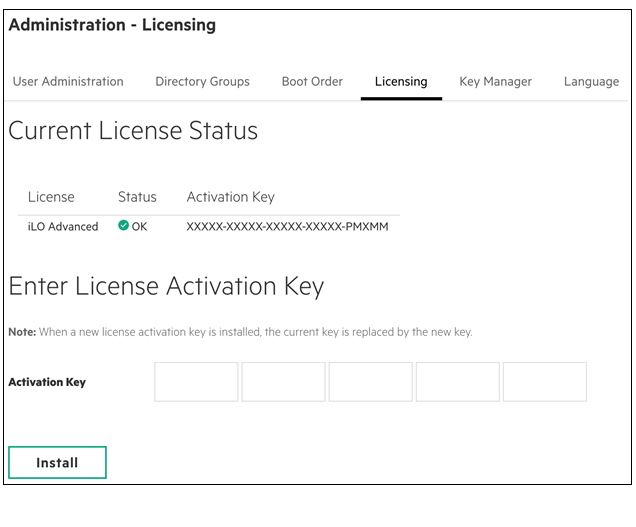Screen dimensions: 636x527
Task: Switch to the Directory Groups tab
Action: tap(202, 82)
